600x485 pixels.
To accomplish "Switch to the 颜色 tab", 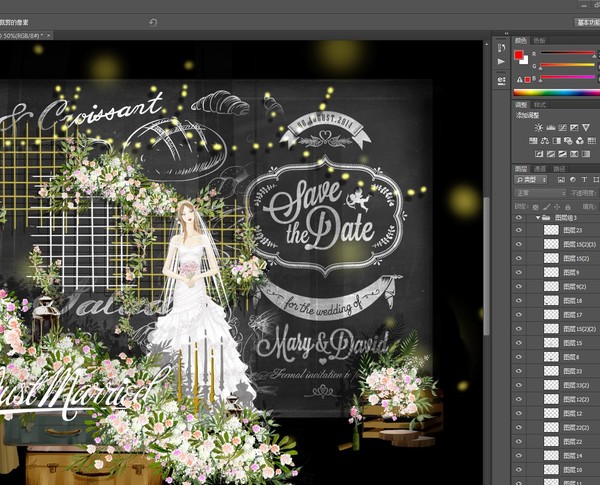I will [x=520, y=40].
